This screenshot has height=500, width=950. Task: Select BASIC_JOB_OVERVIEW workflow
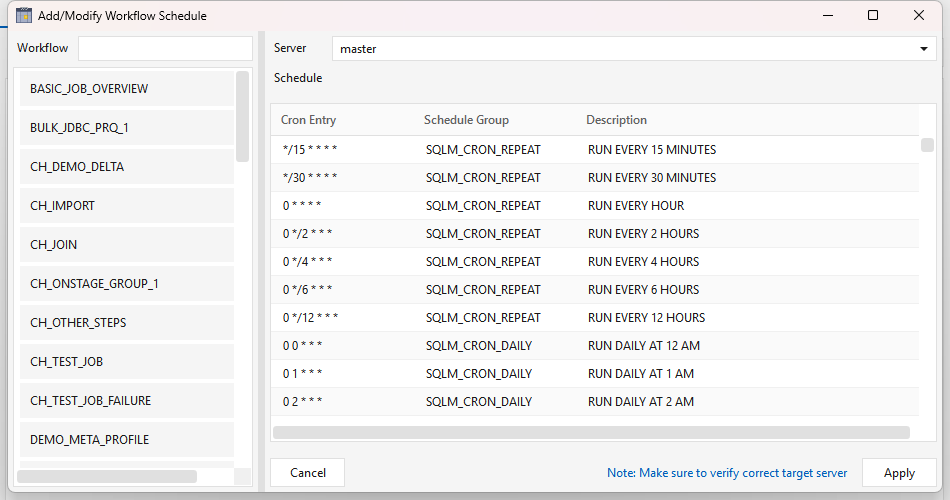click(127, 88)
